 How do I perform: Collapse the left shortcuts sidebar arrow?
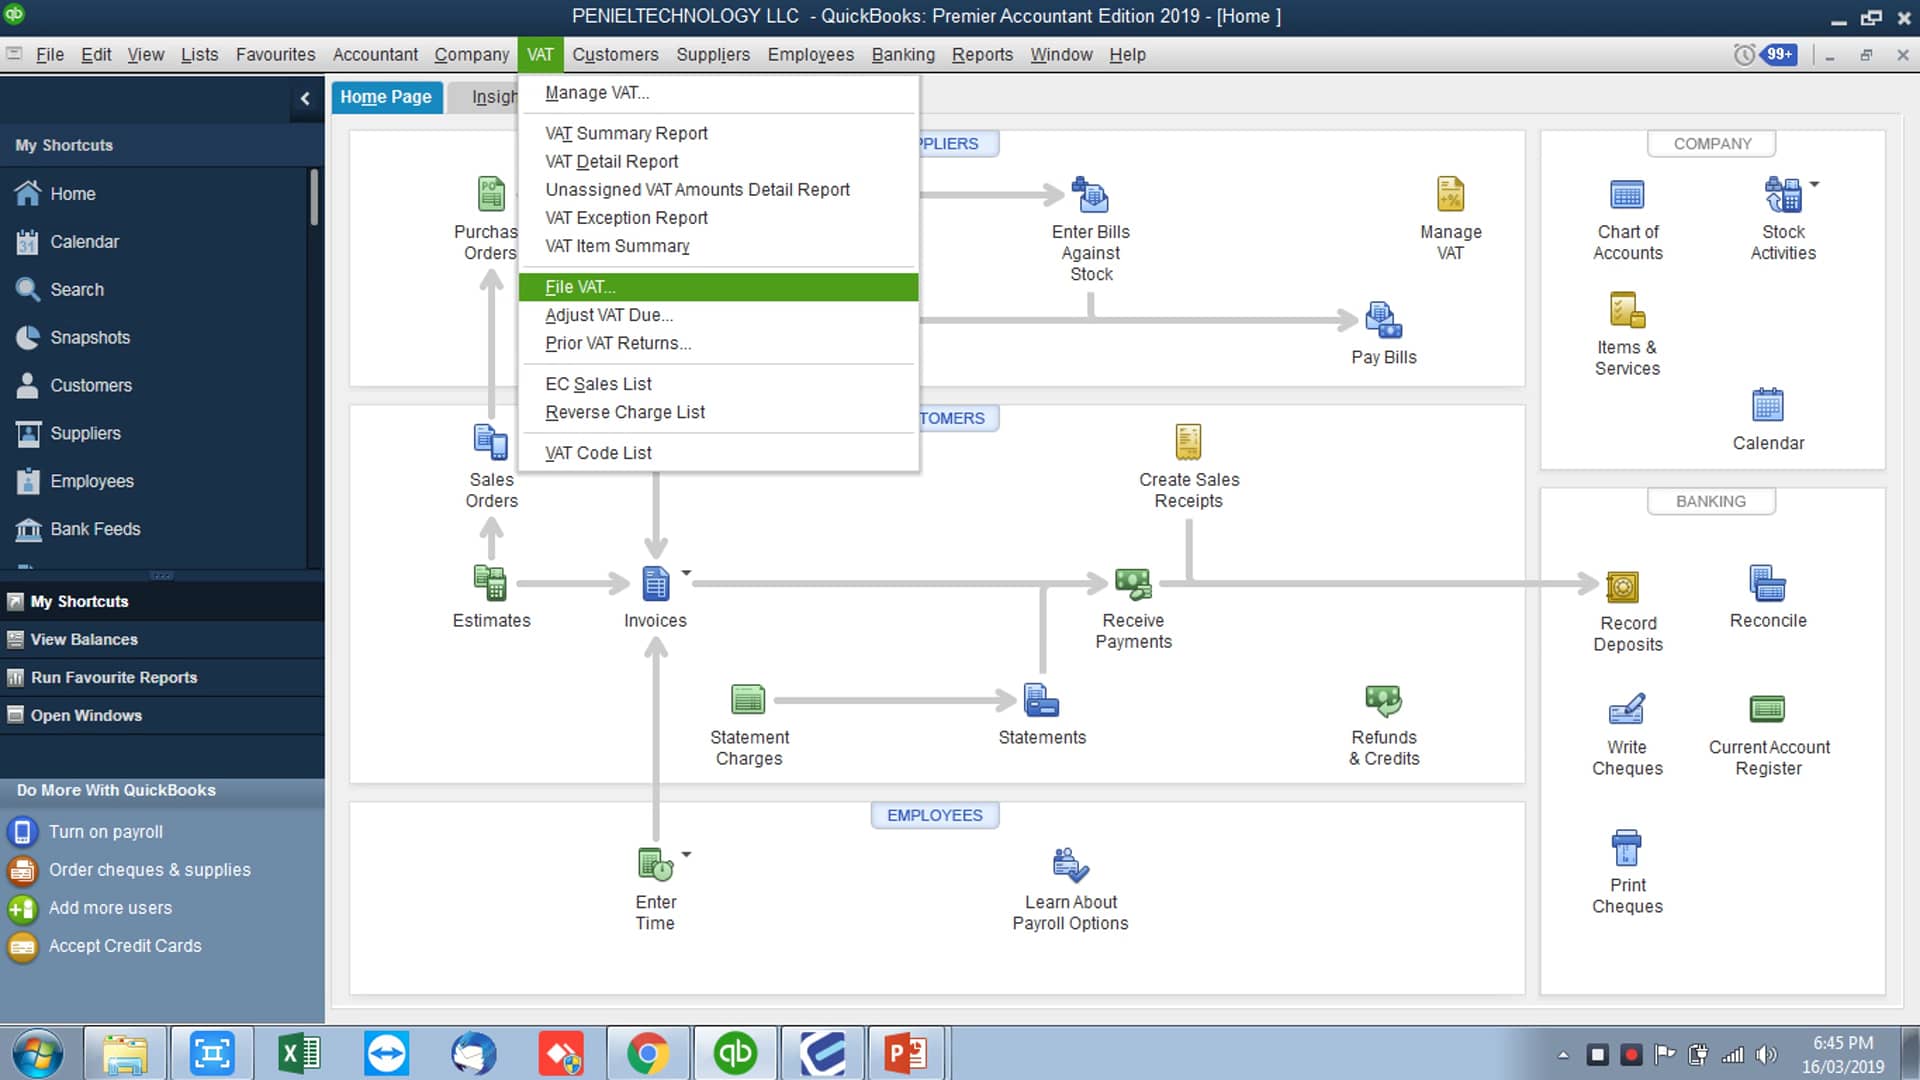pos(304,98)
